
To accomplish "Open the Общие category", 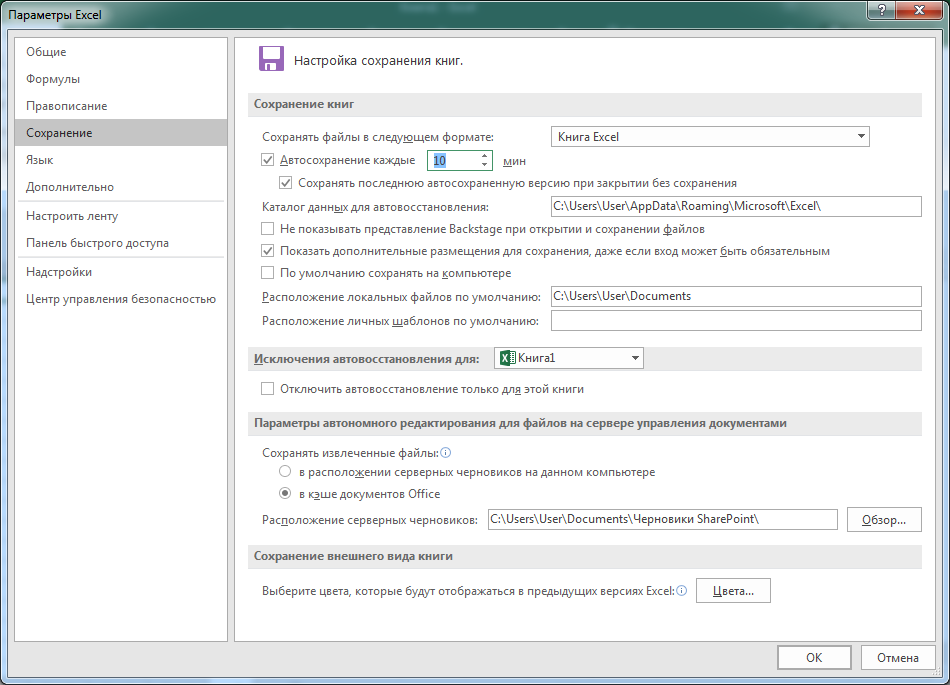I will (121, 52).
